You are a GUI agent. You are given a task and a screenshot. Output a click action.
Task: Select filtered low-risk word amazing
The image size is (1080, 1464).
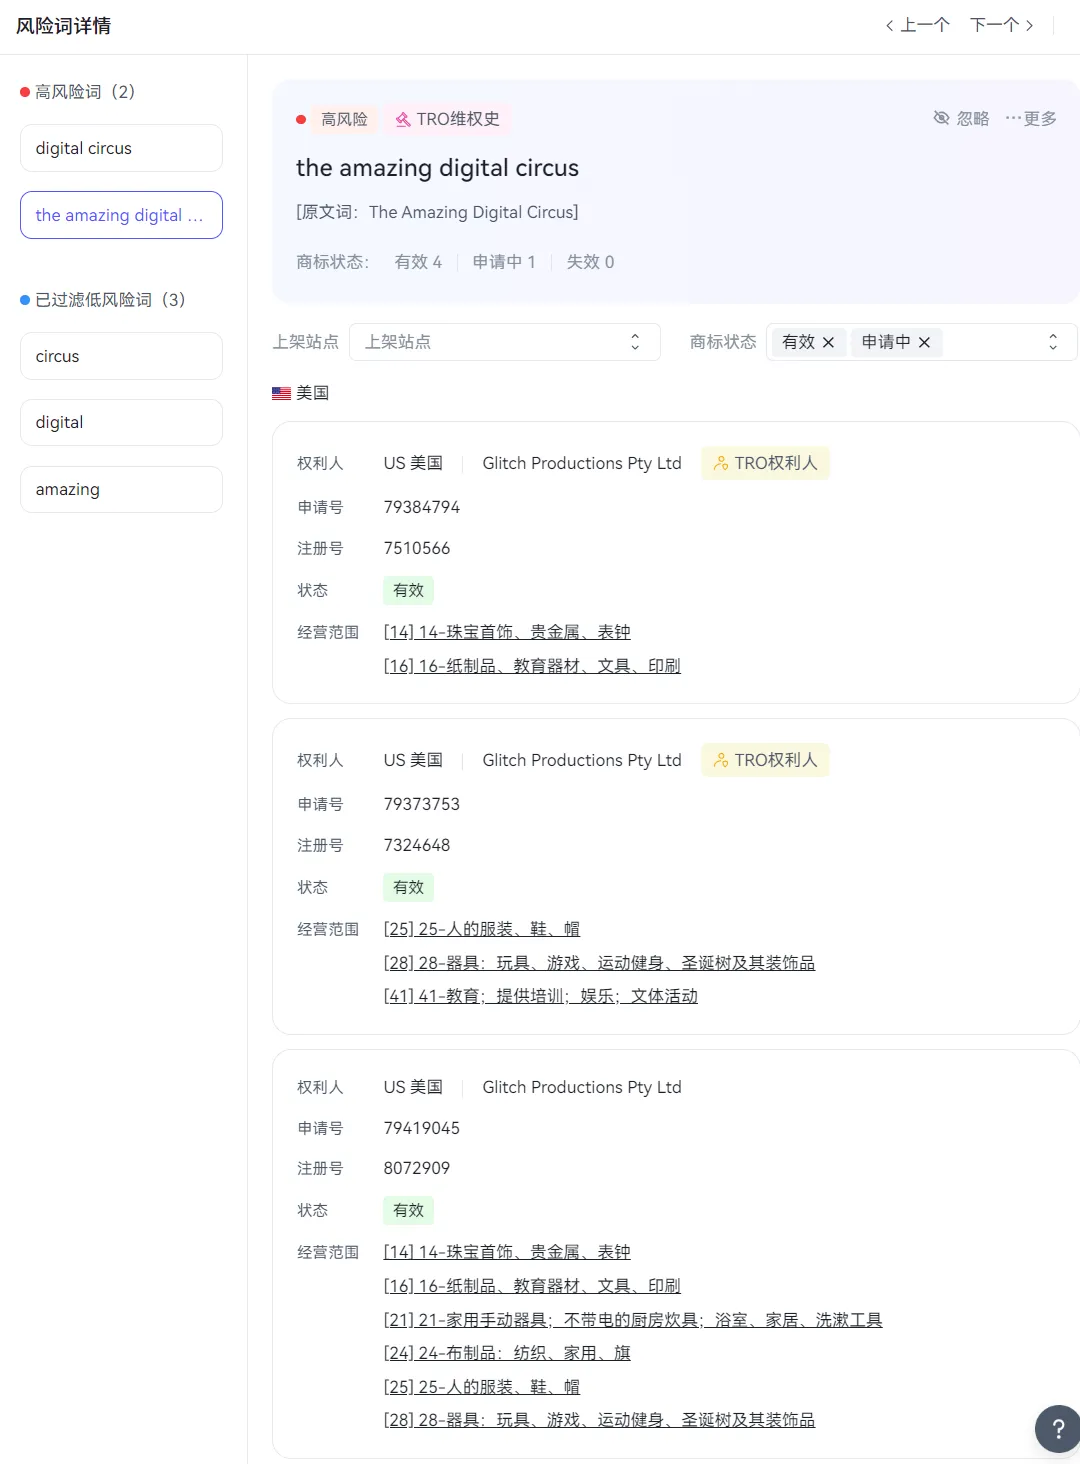click(121, 489)
